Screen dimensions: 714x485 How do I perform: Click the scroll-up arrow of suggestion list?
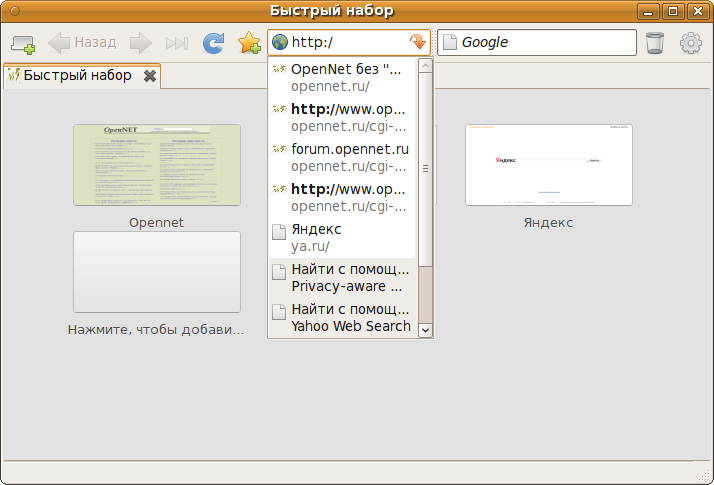coord(425,66)
